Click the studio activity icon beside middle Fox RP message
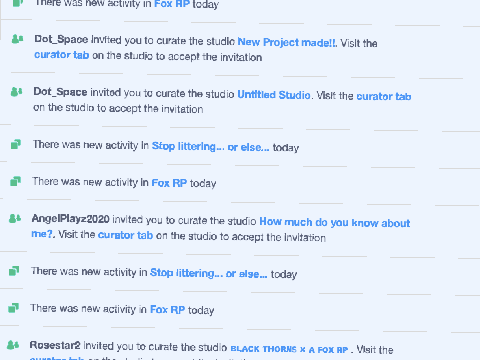The width and height of the screenshot is (480, 360). click(x=15, y=181)
